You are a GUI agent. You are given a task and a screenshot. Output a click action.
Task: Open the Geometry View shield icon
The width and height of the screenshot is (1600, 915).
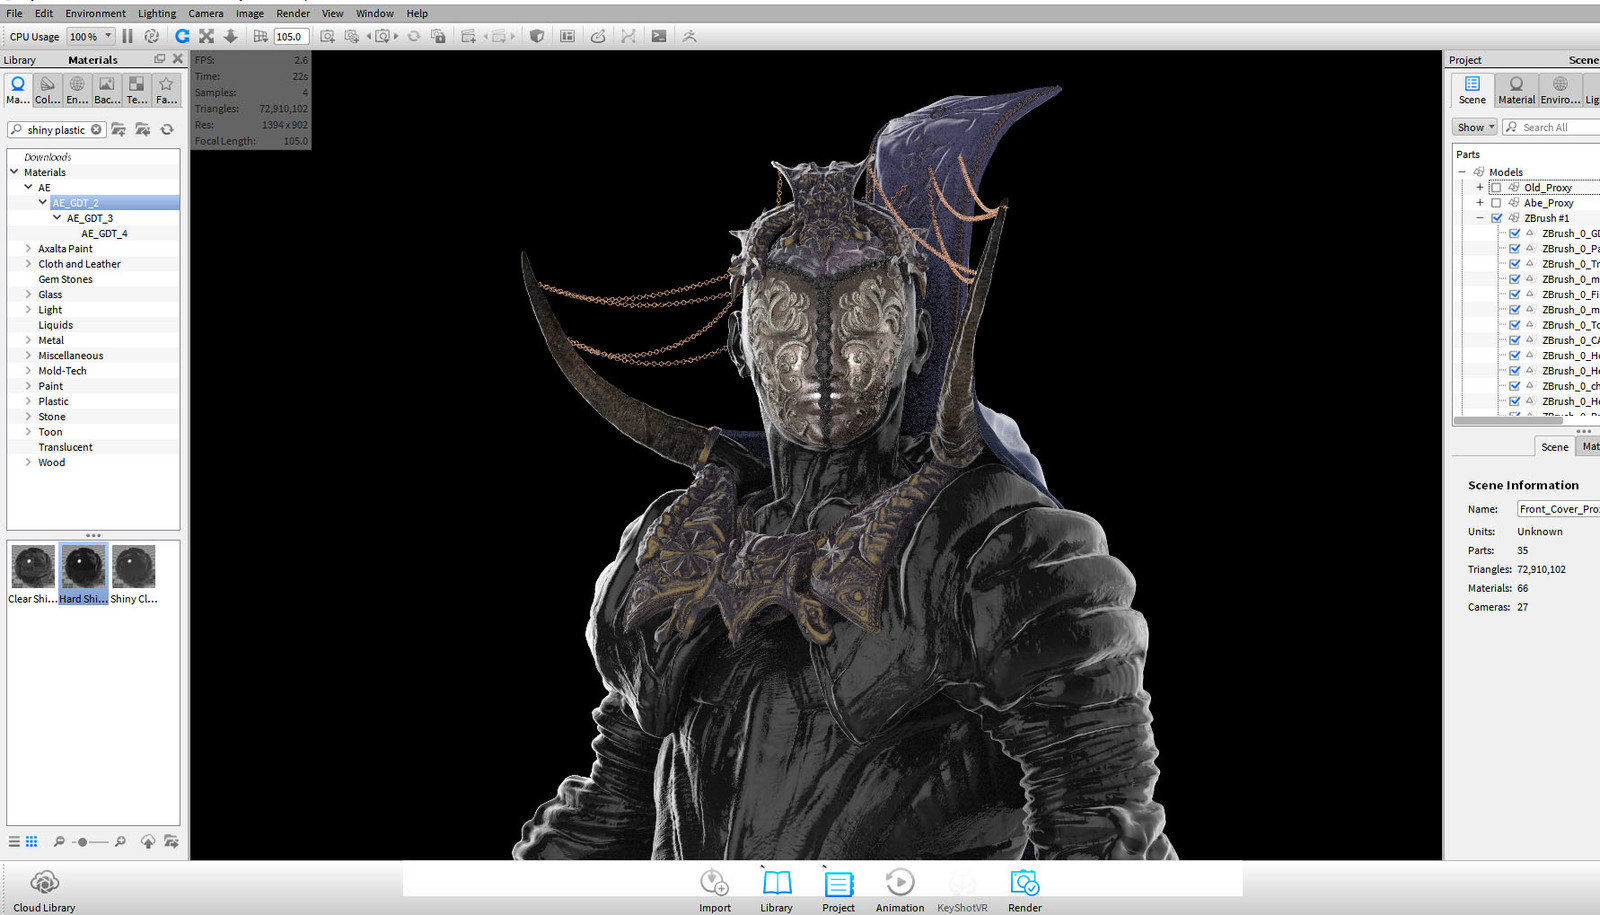537,36
